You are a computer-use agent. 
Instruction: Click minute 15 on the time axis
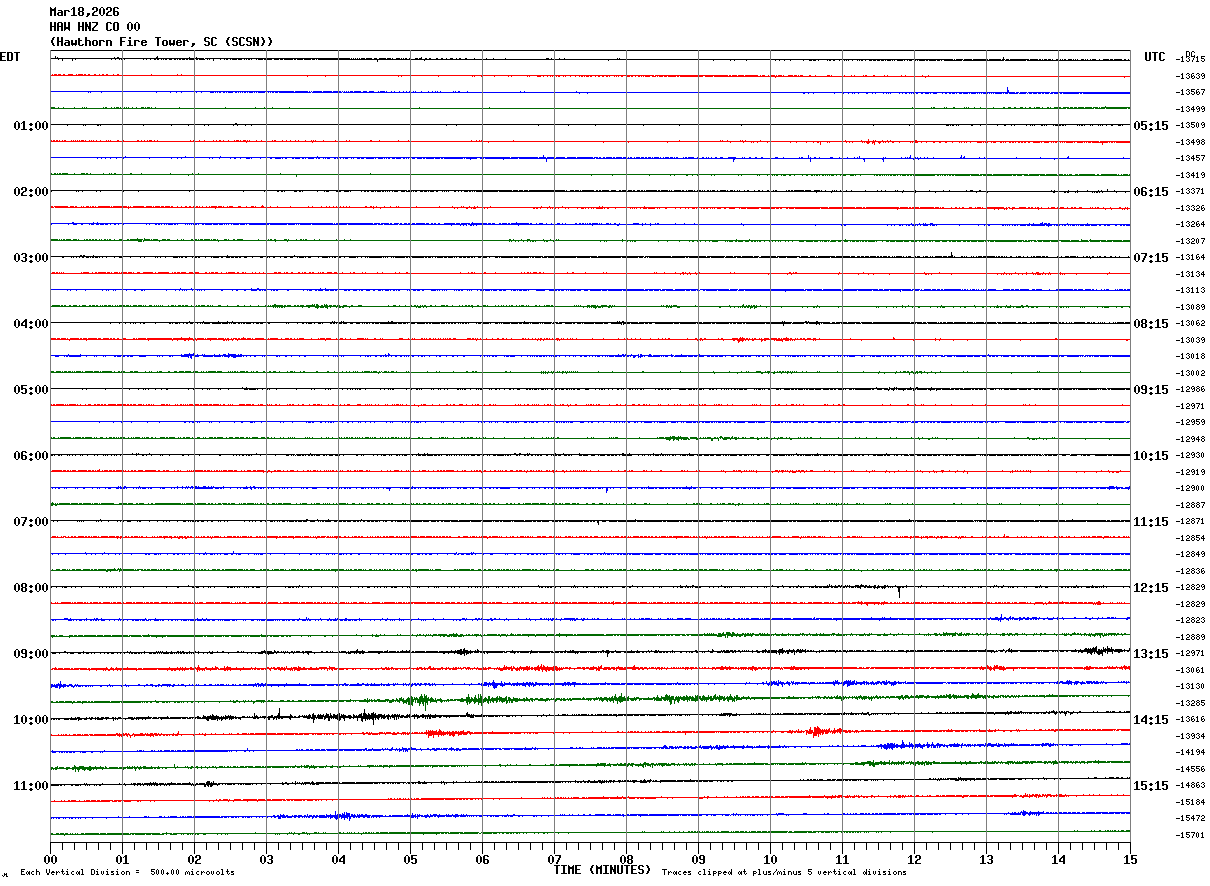[1130, 859]
